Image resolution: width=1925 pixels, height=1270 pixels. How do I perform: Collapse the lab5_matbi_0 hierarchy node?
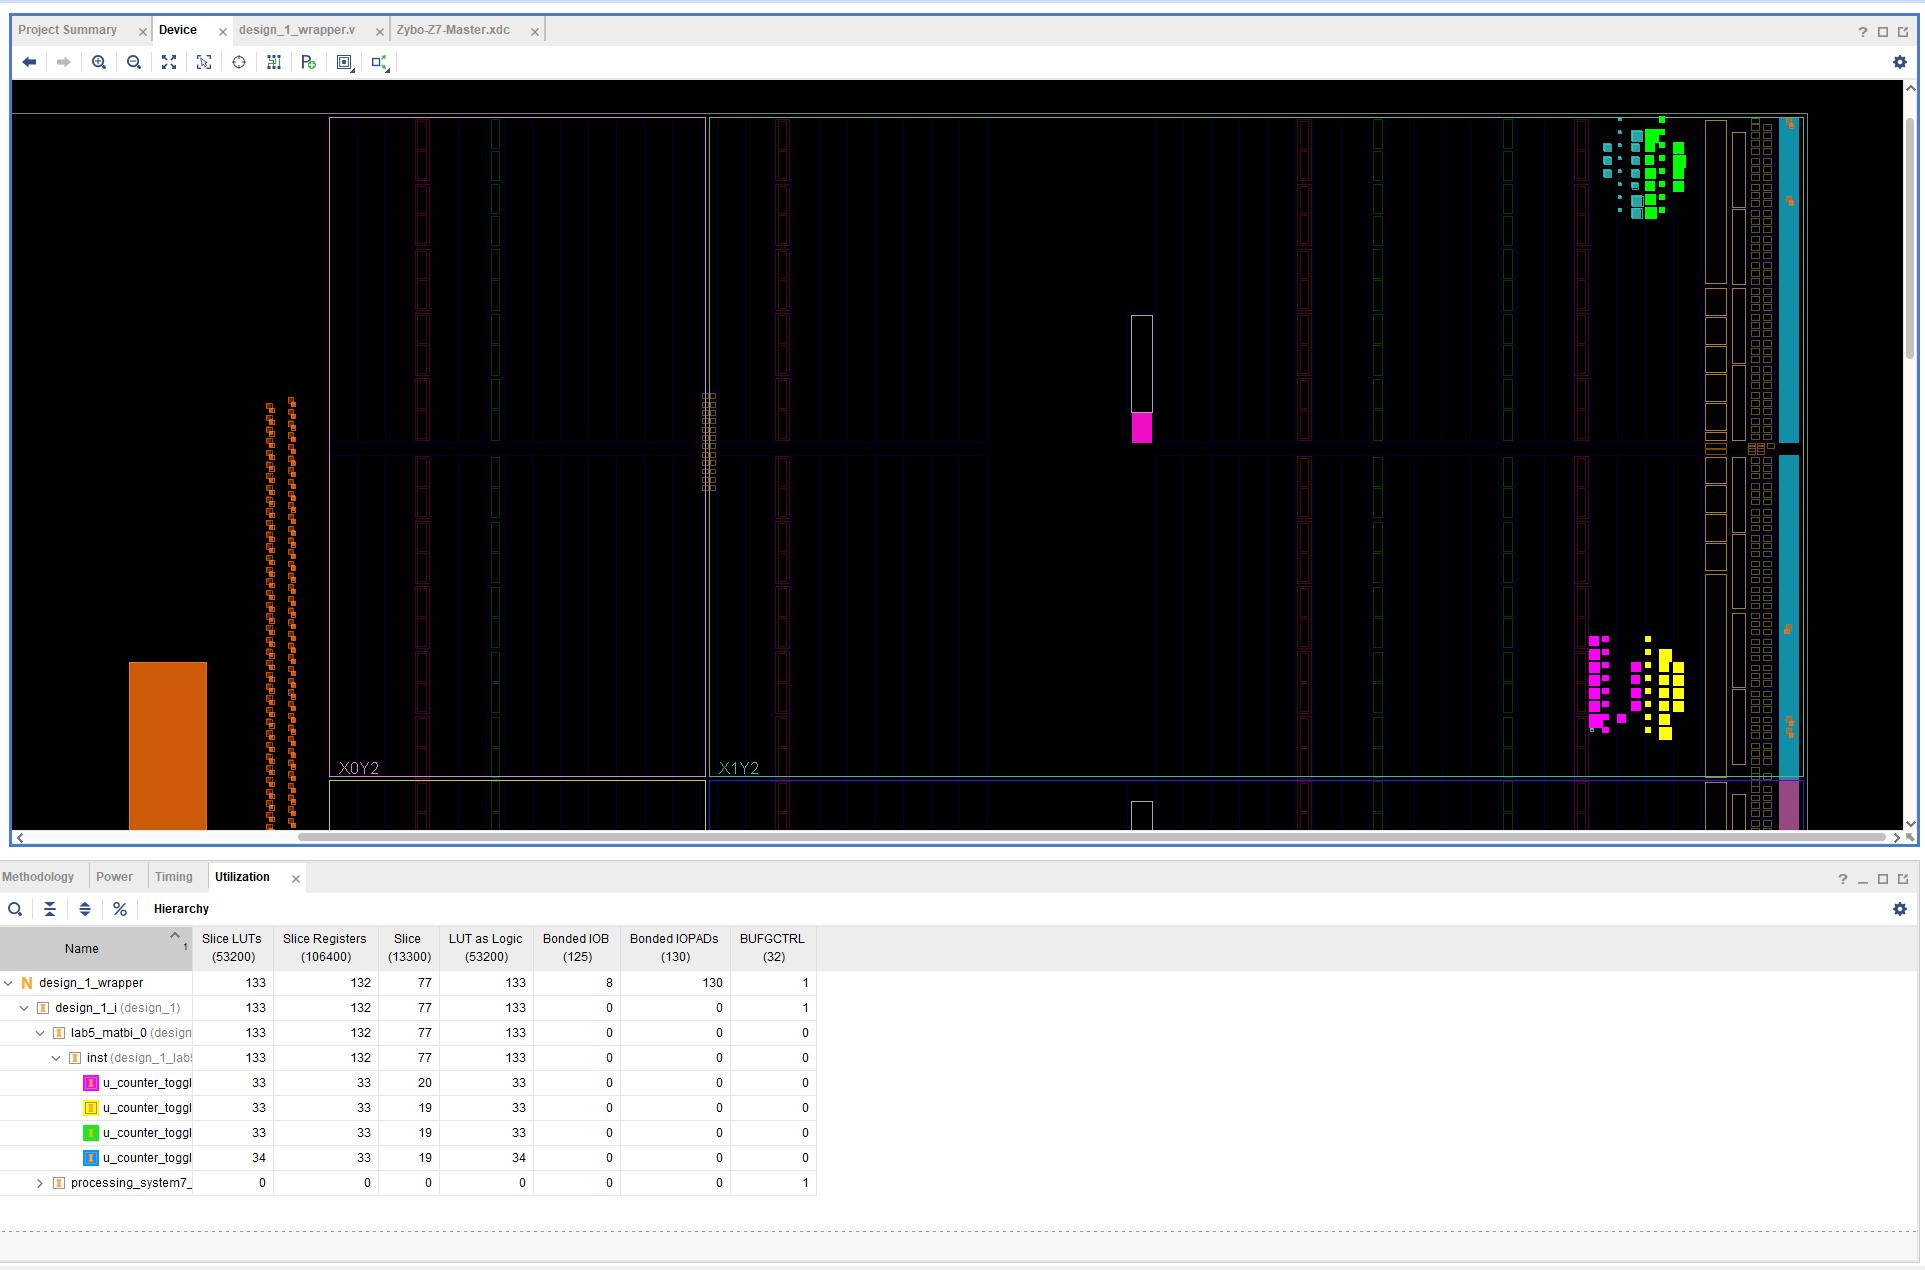[40, 1033]
